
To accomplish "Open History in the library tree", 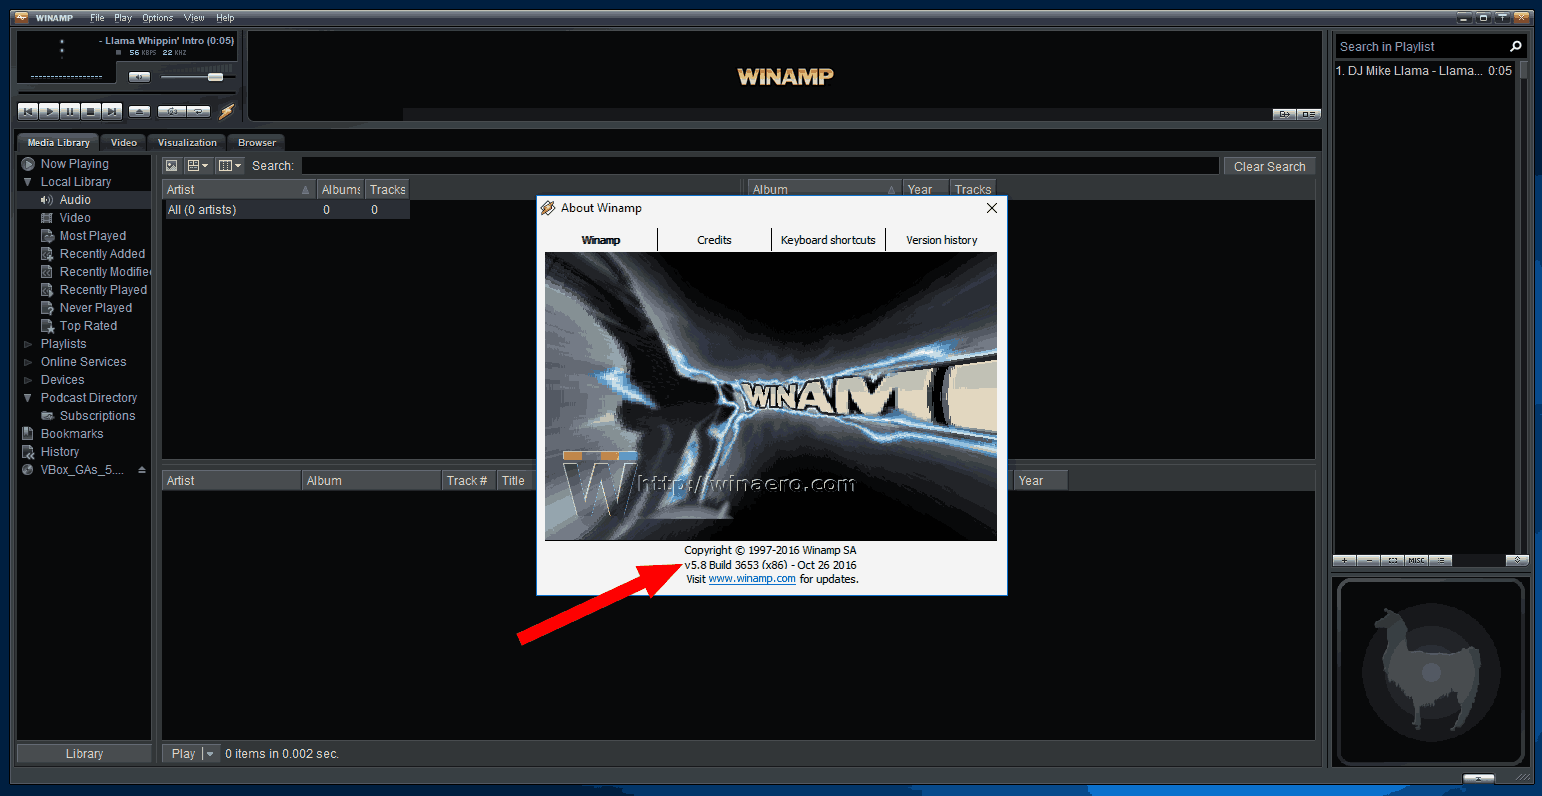I will [x=60, y=452].
